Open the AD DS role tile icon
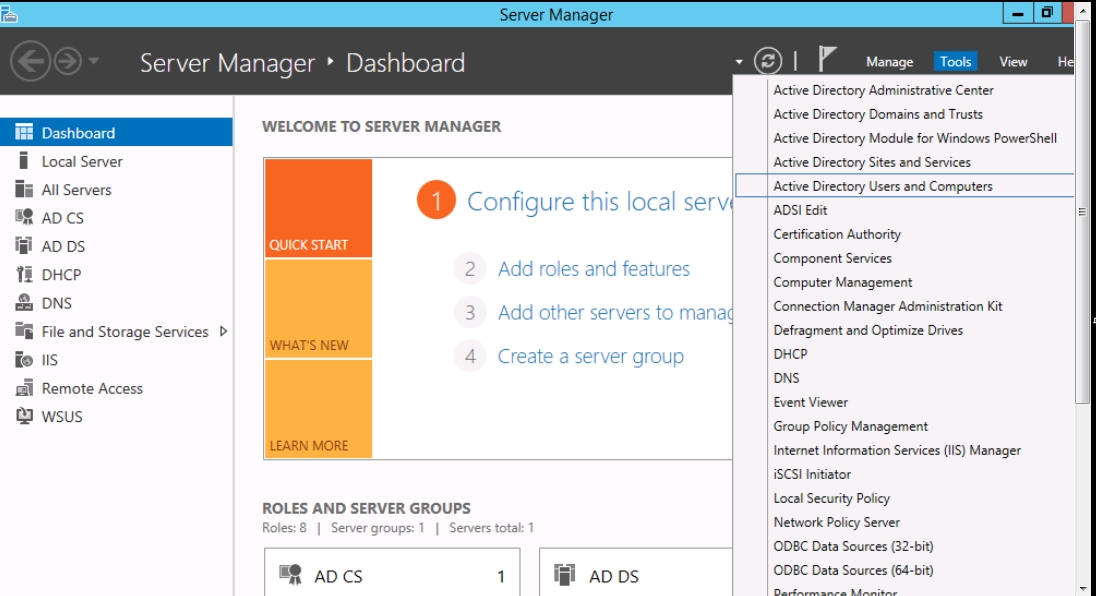1096x596 pixels. (565, 574)
